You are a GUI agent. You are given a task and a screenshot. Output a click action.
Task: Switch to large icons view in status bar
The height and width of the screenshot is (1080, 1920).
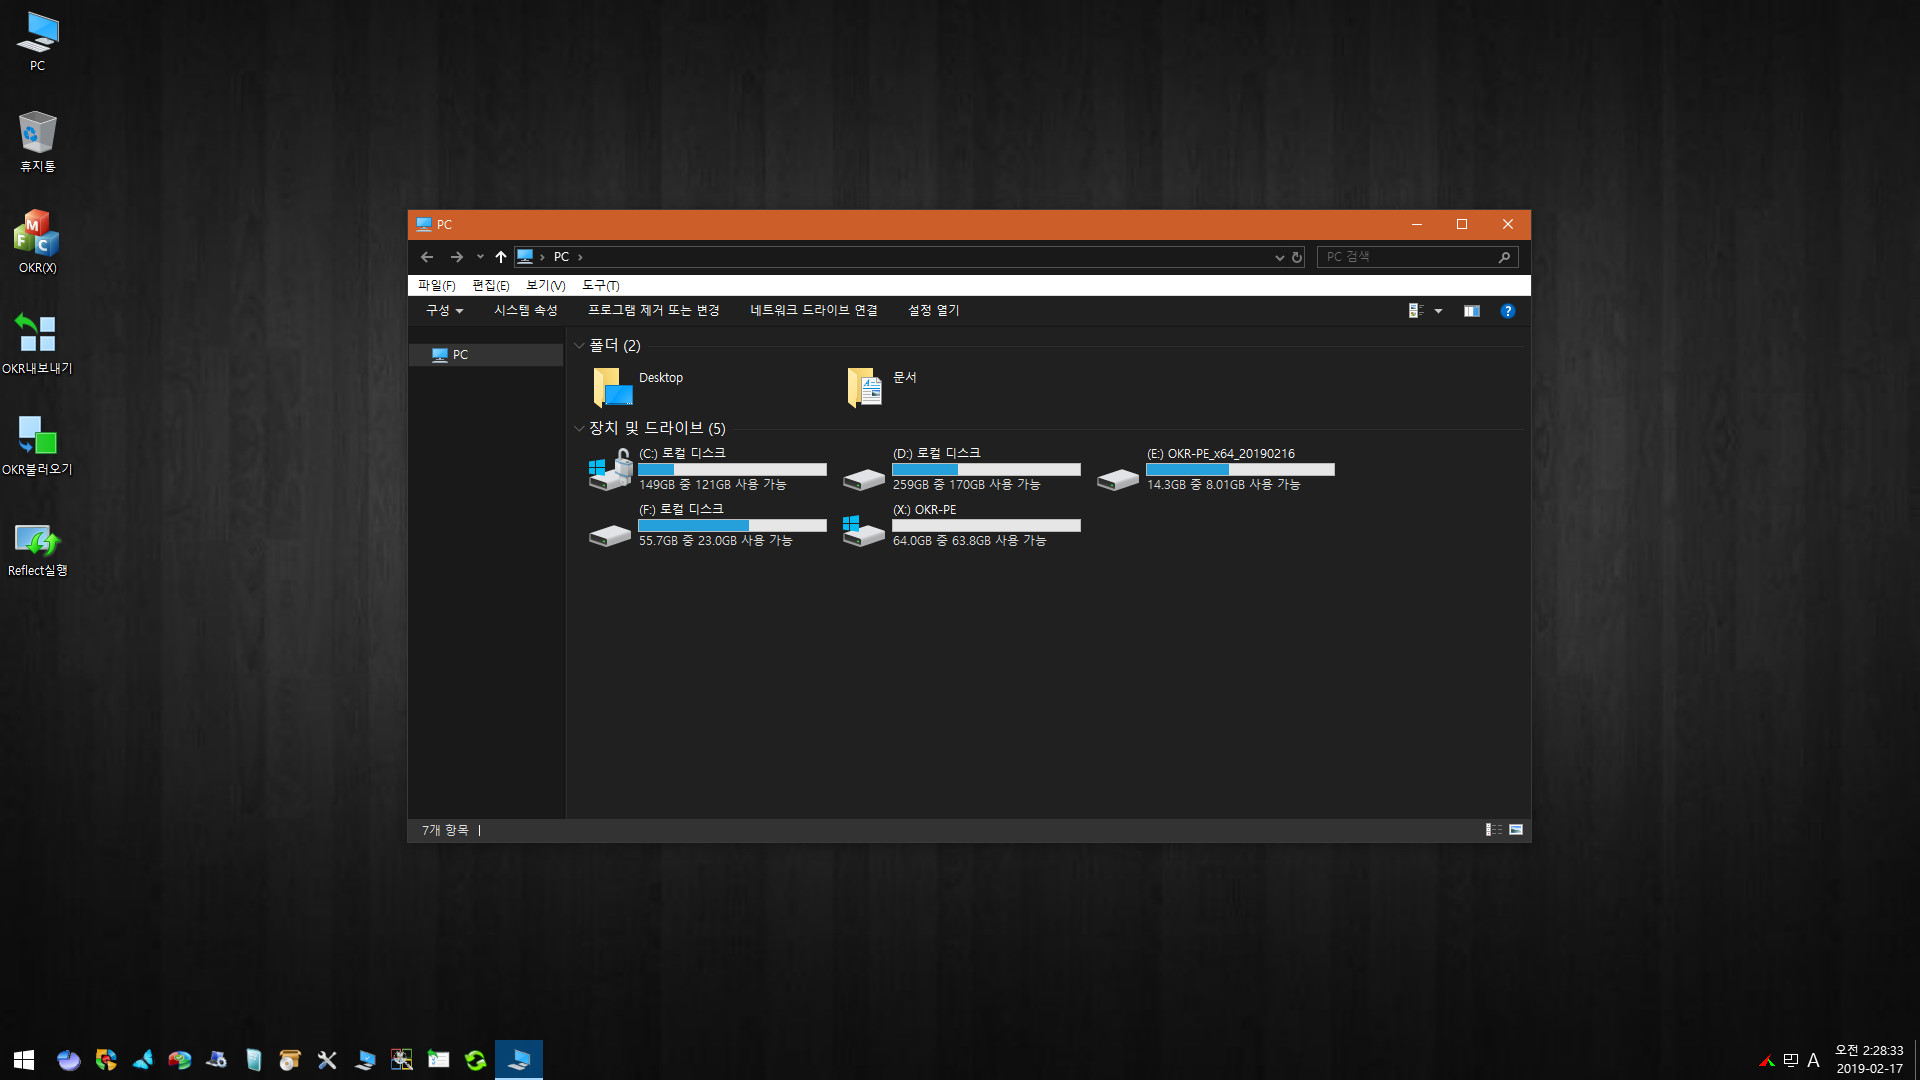tap(1516, 830)
